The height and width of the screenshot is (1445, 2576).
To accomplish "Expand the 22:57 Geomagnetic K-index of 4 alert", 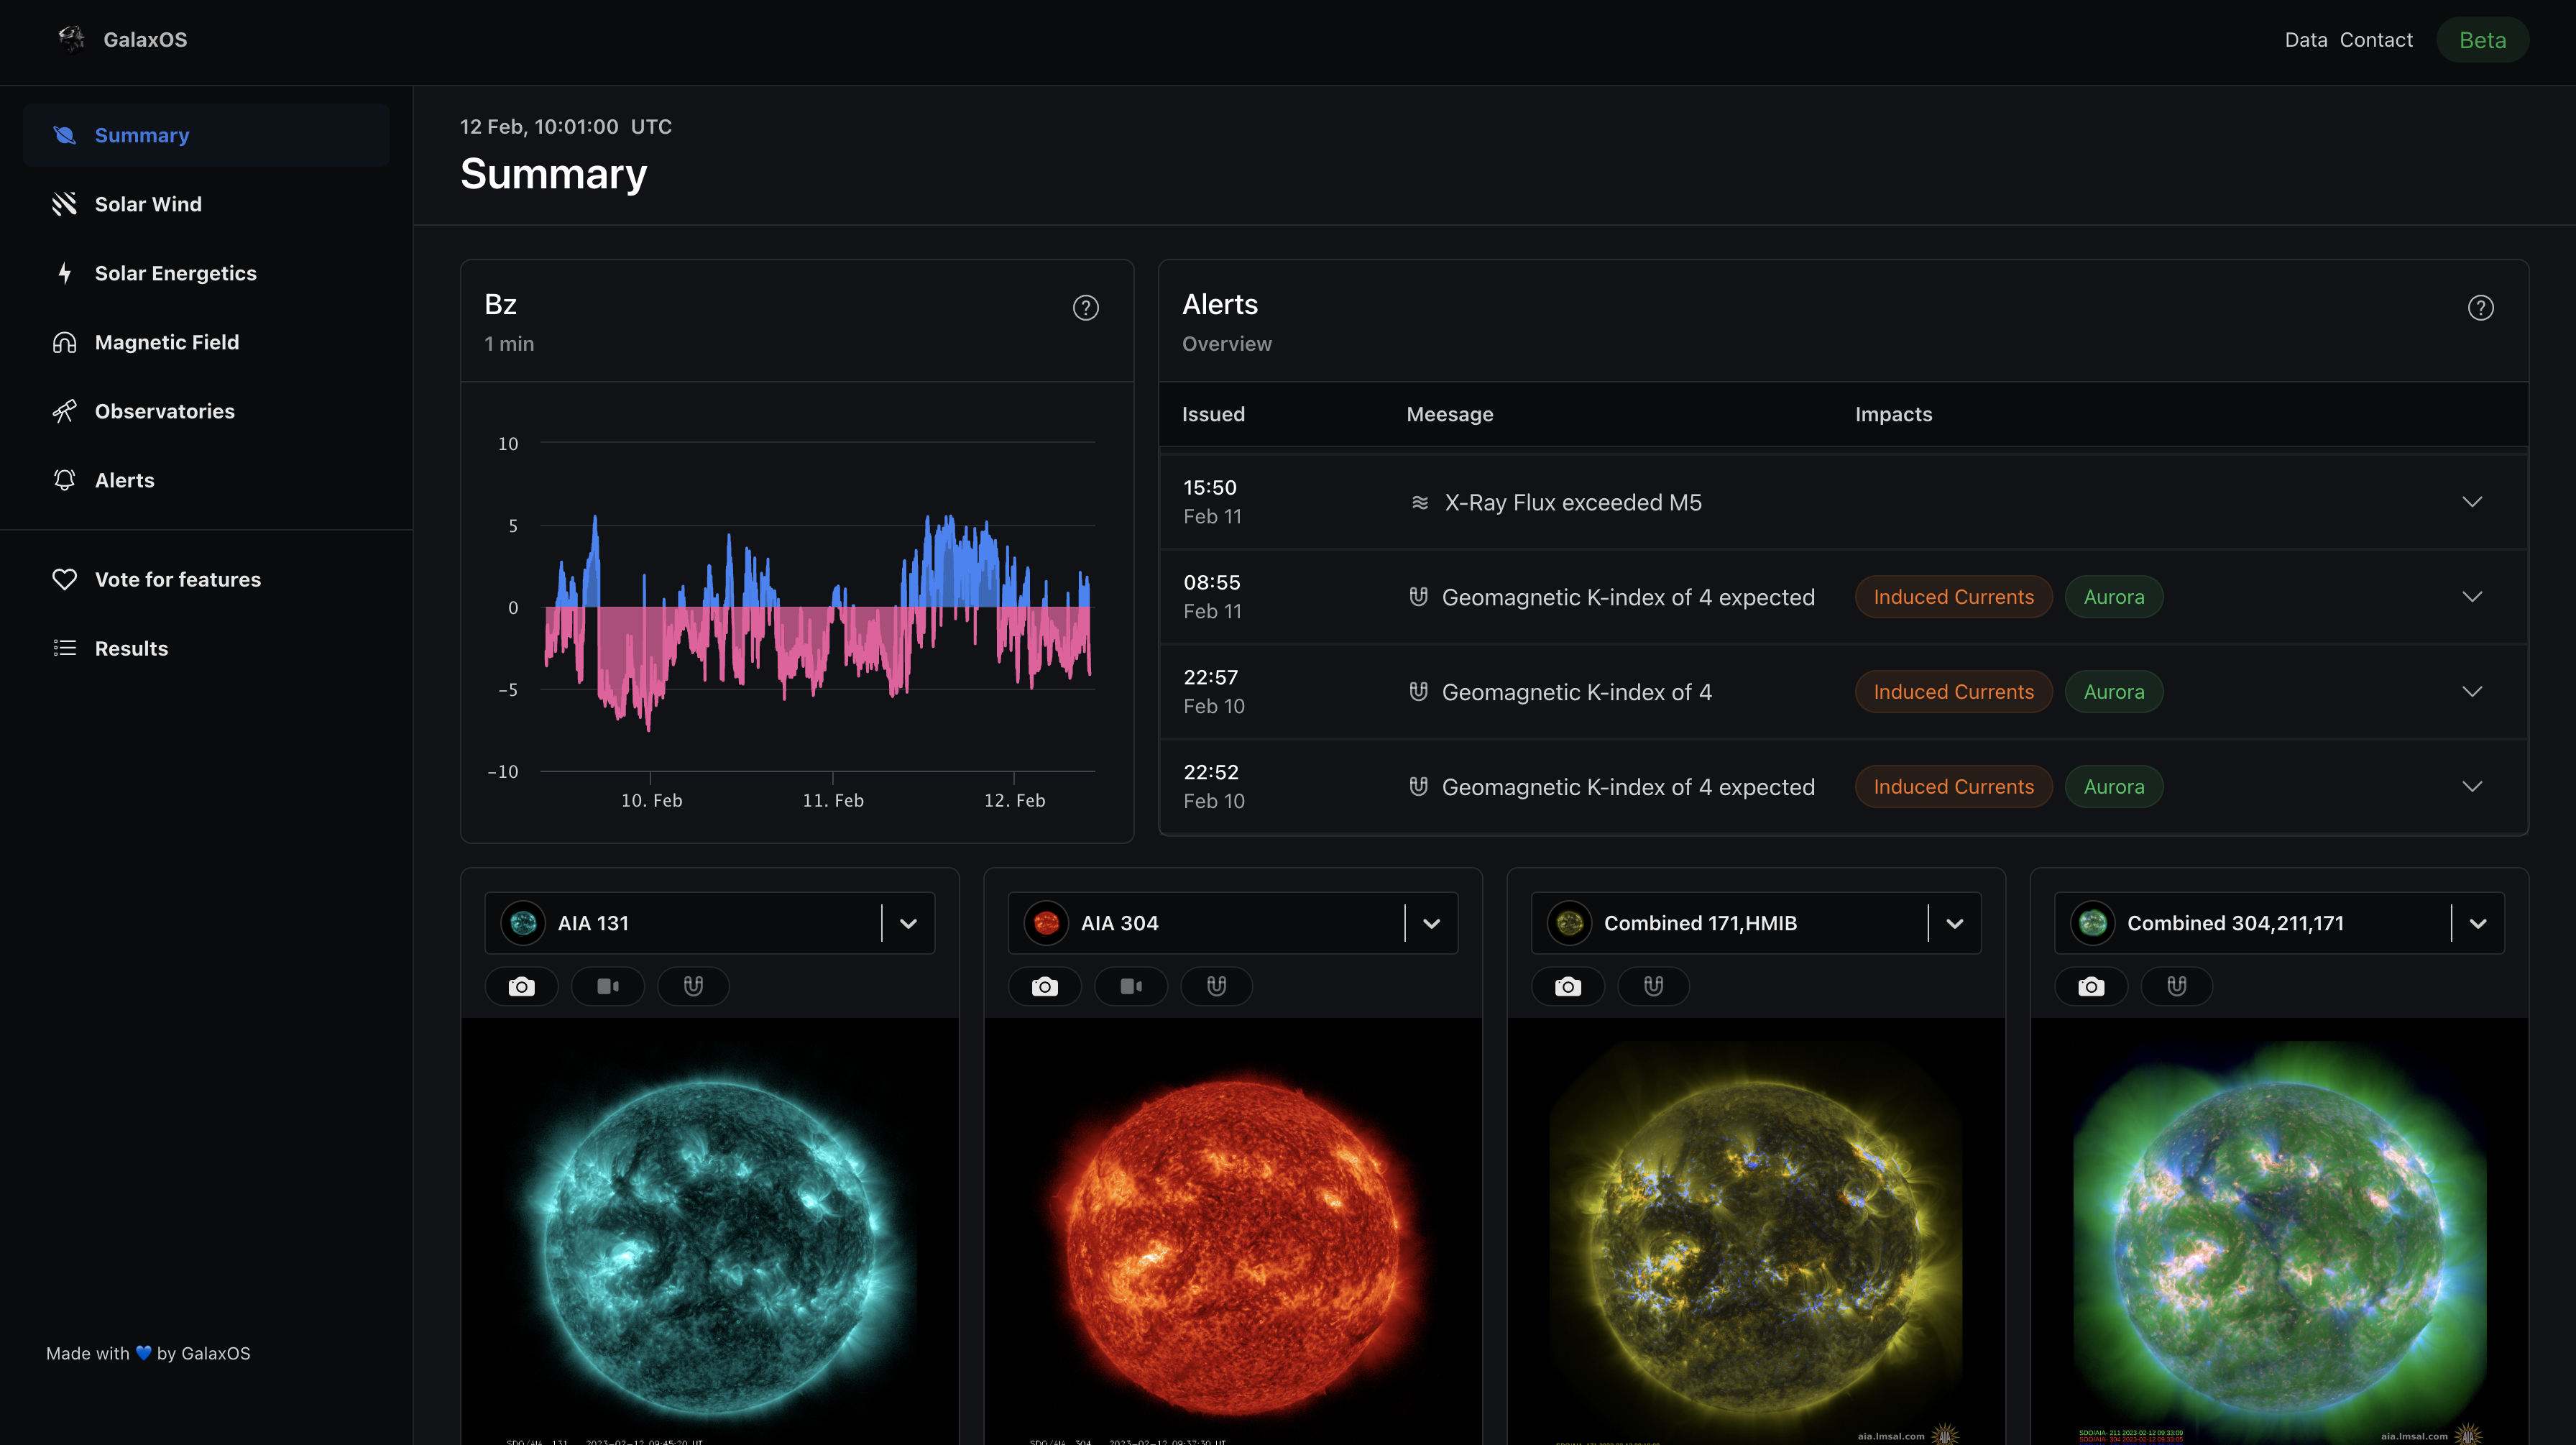I will click(2472, 692).
